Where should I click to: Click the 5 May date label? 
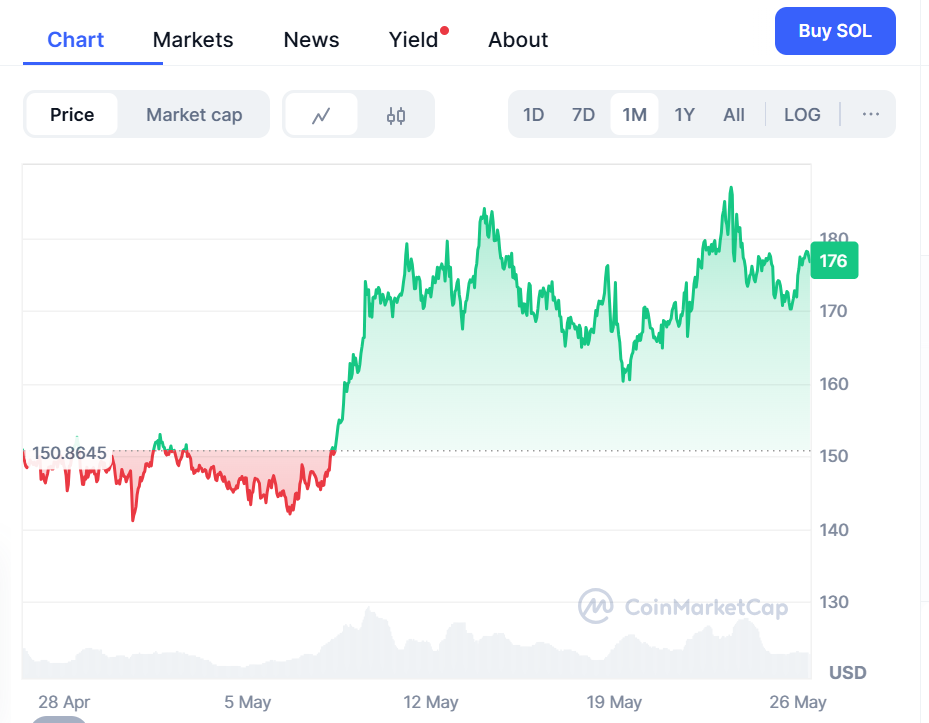coord(247,702)
